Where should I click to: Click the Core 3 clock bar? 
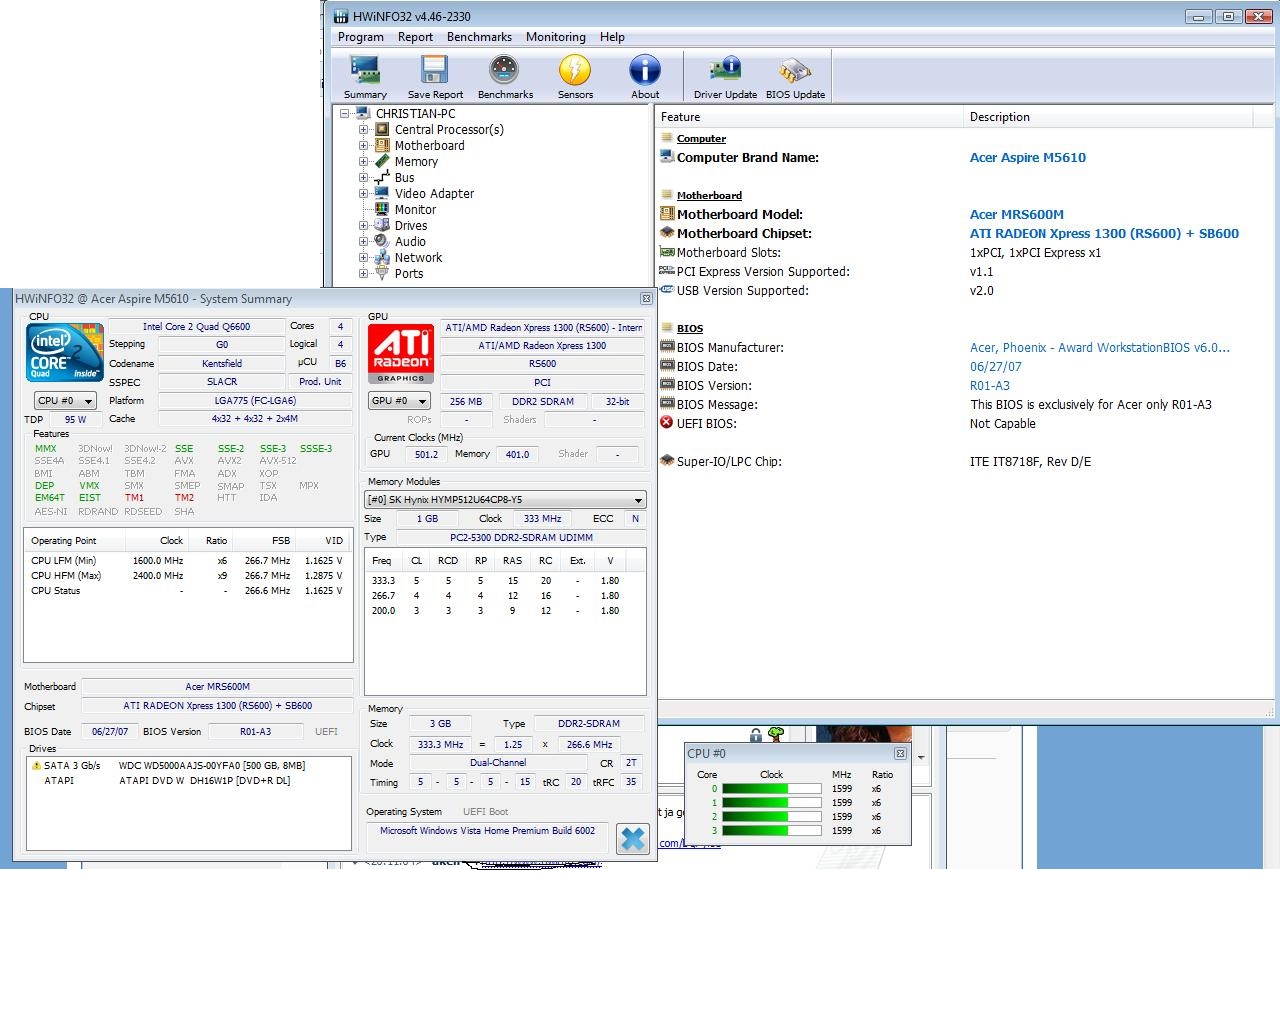pyautogui.click(x=771, y=831)
